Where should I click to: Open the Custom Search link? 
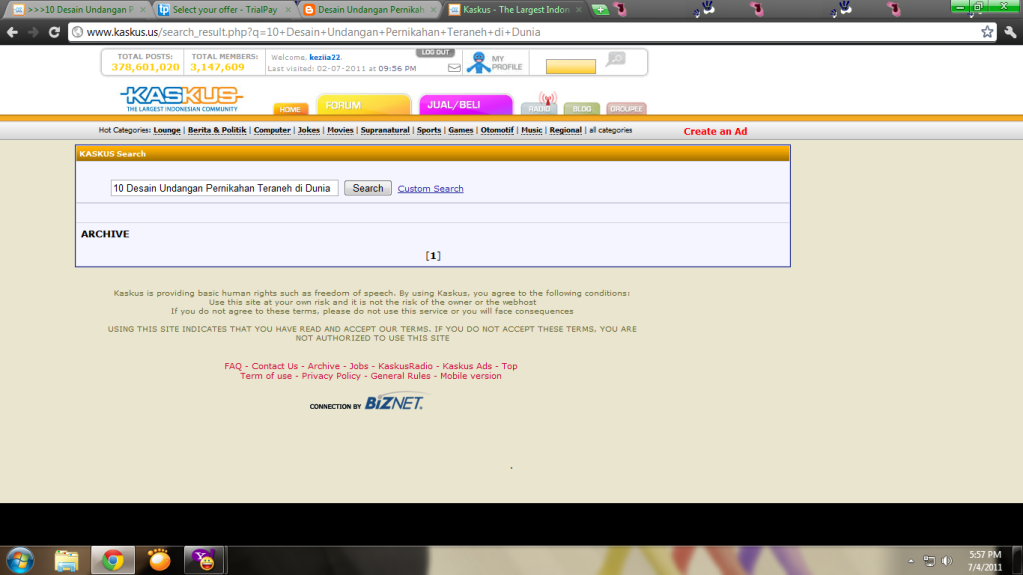431,189
